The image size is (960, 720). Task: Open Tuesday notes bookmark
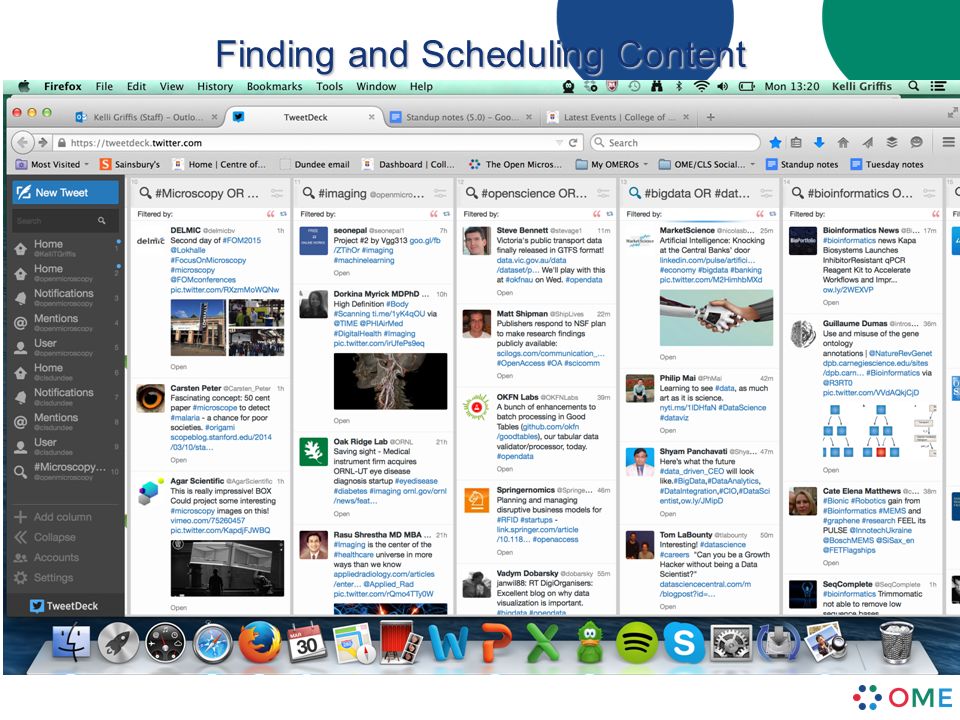point(887,164)
